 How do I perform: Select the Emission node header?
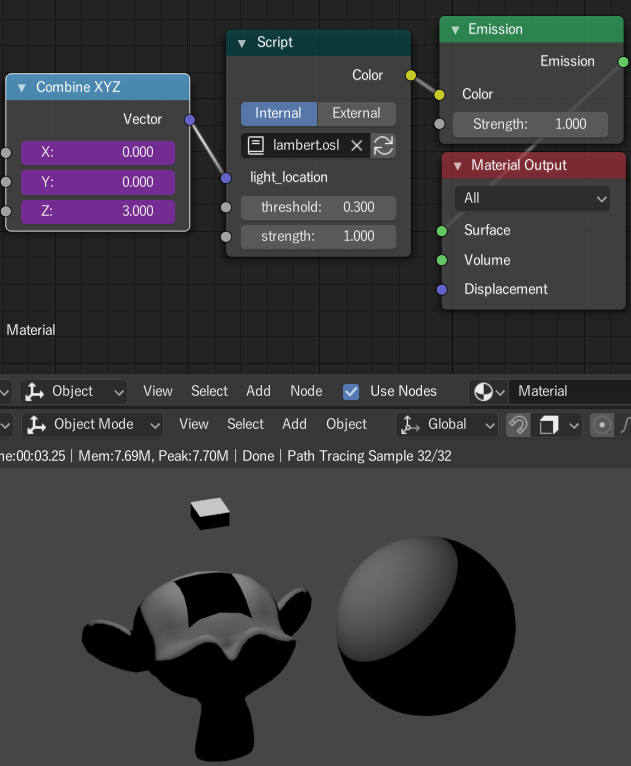point(531,30)
